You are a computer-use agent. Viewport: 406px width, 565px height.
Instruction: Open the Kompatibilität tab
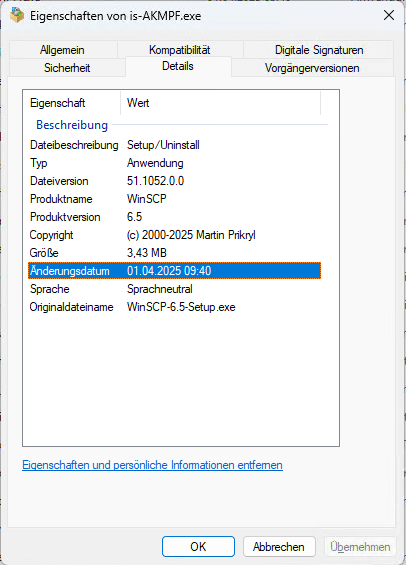click(179, 50)
